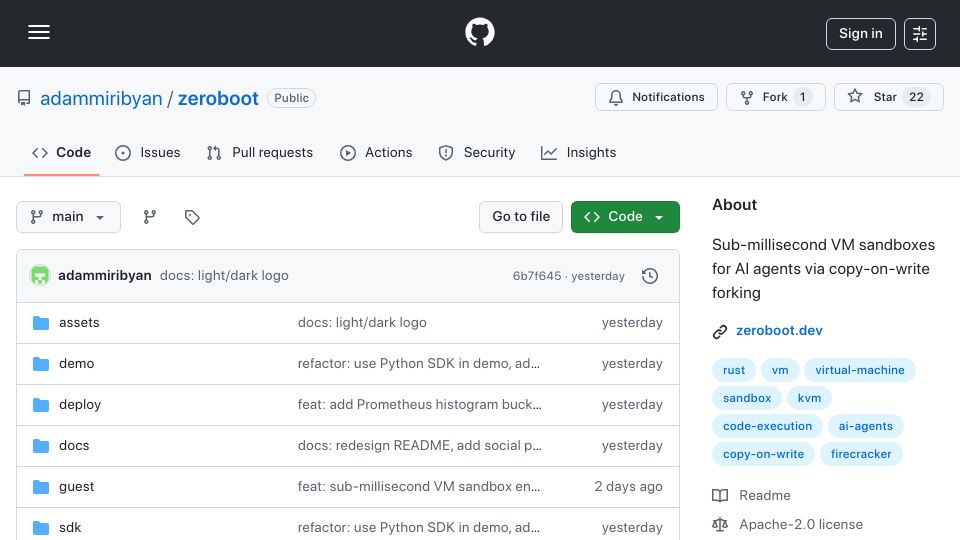960x540 pixels.
Task: Click the Notifications bell button
Action: [x=656, y=97]
